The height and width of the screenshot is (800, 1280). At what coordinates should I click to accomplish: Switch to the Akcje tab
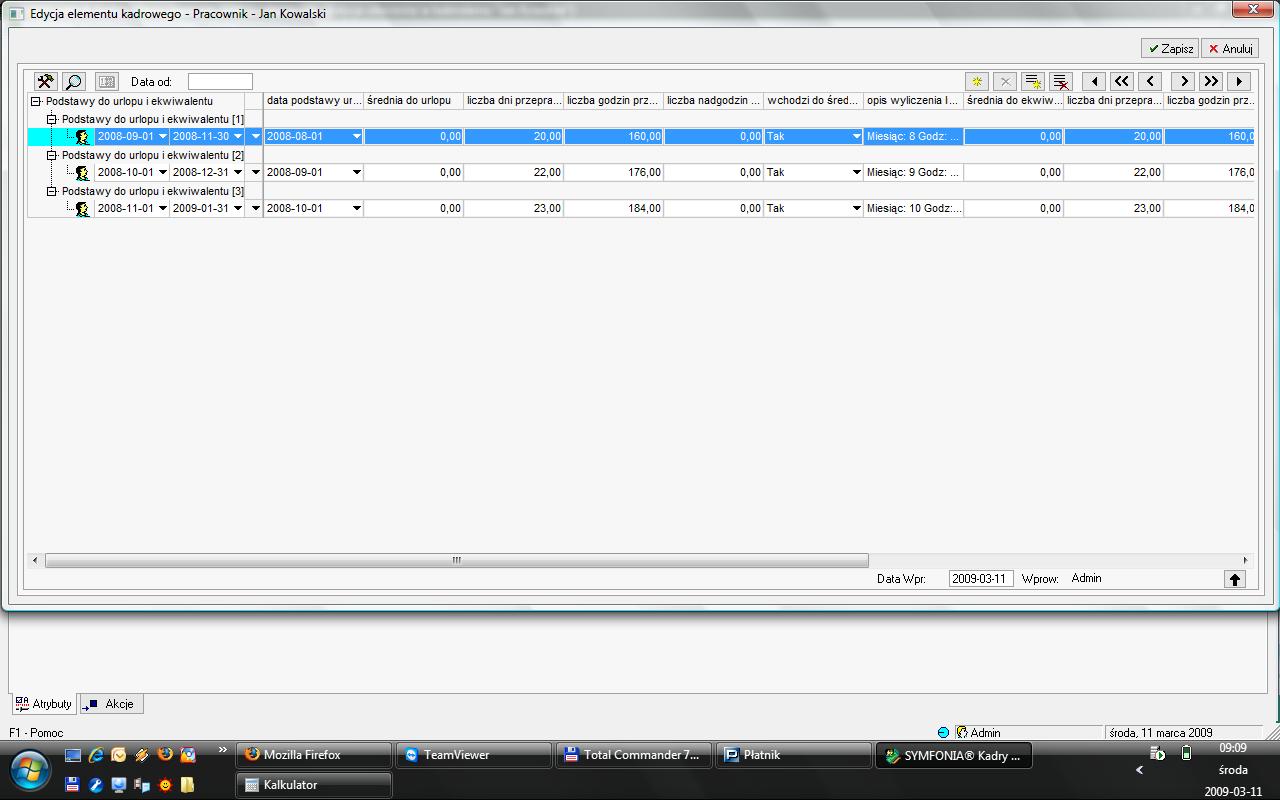[112, 704]
